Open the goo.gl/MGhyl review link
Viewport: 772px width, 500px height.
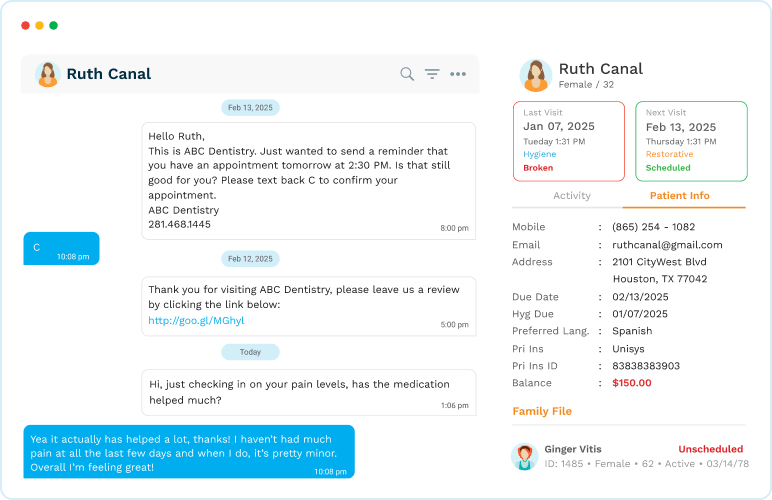click(196, 320)
